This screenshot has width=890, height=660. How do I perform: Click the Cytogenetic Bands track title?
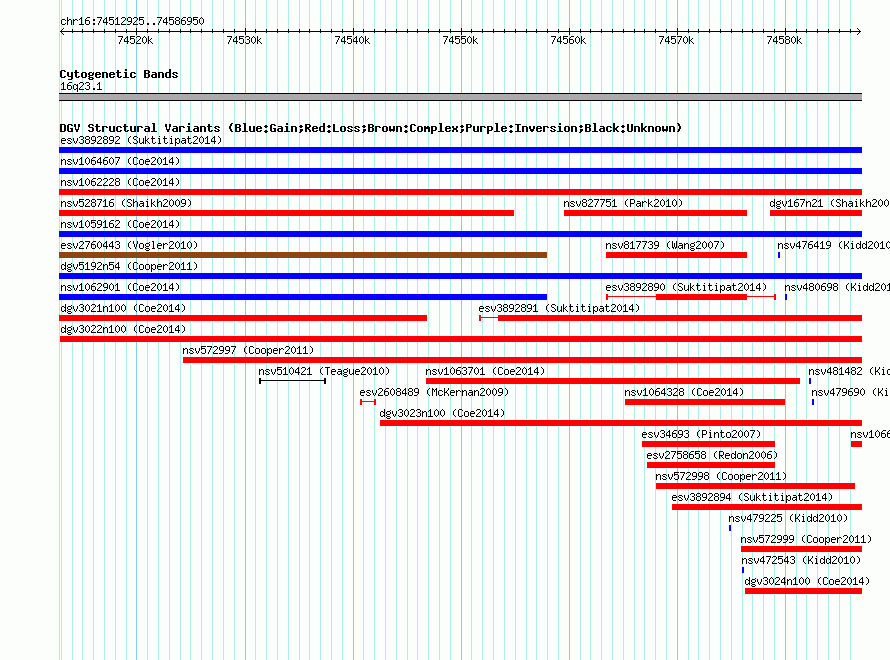[119, 74]
